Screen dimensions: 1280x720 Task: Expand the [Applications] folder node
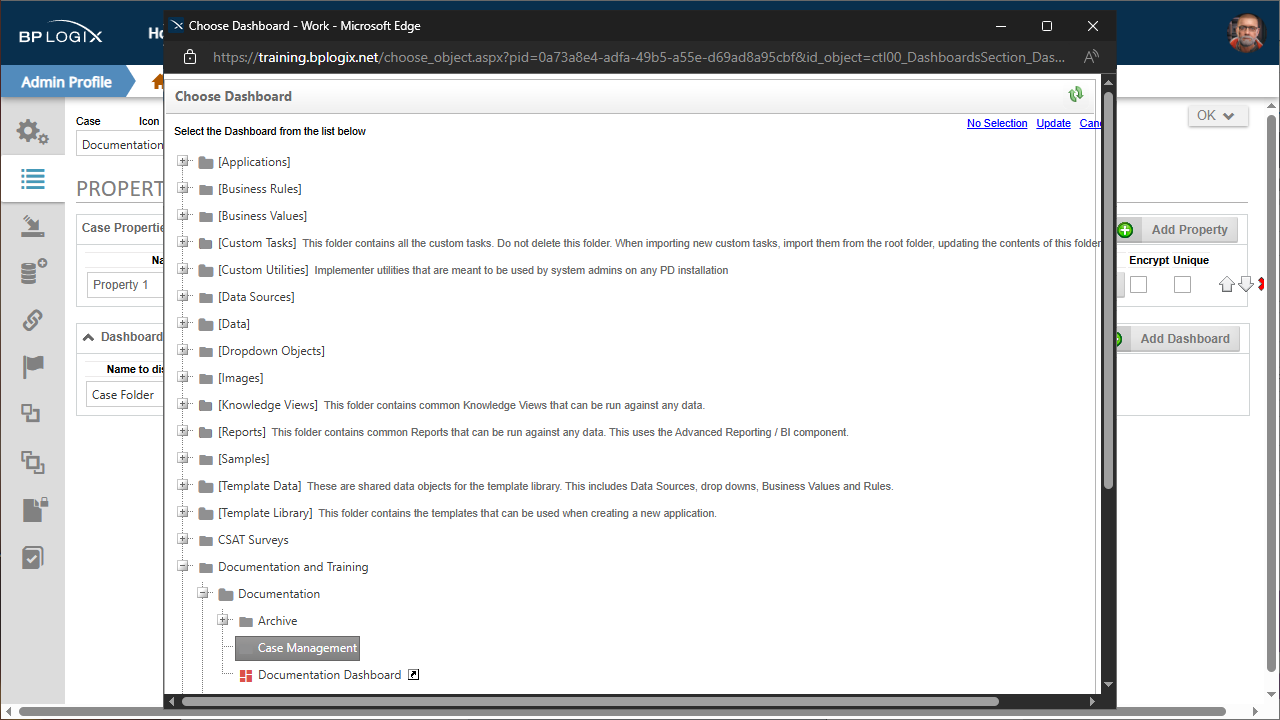pyautogui.click(x=183, y=161)
